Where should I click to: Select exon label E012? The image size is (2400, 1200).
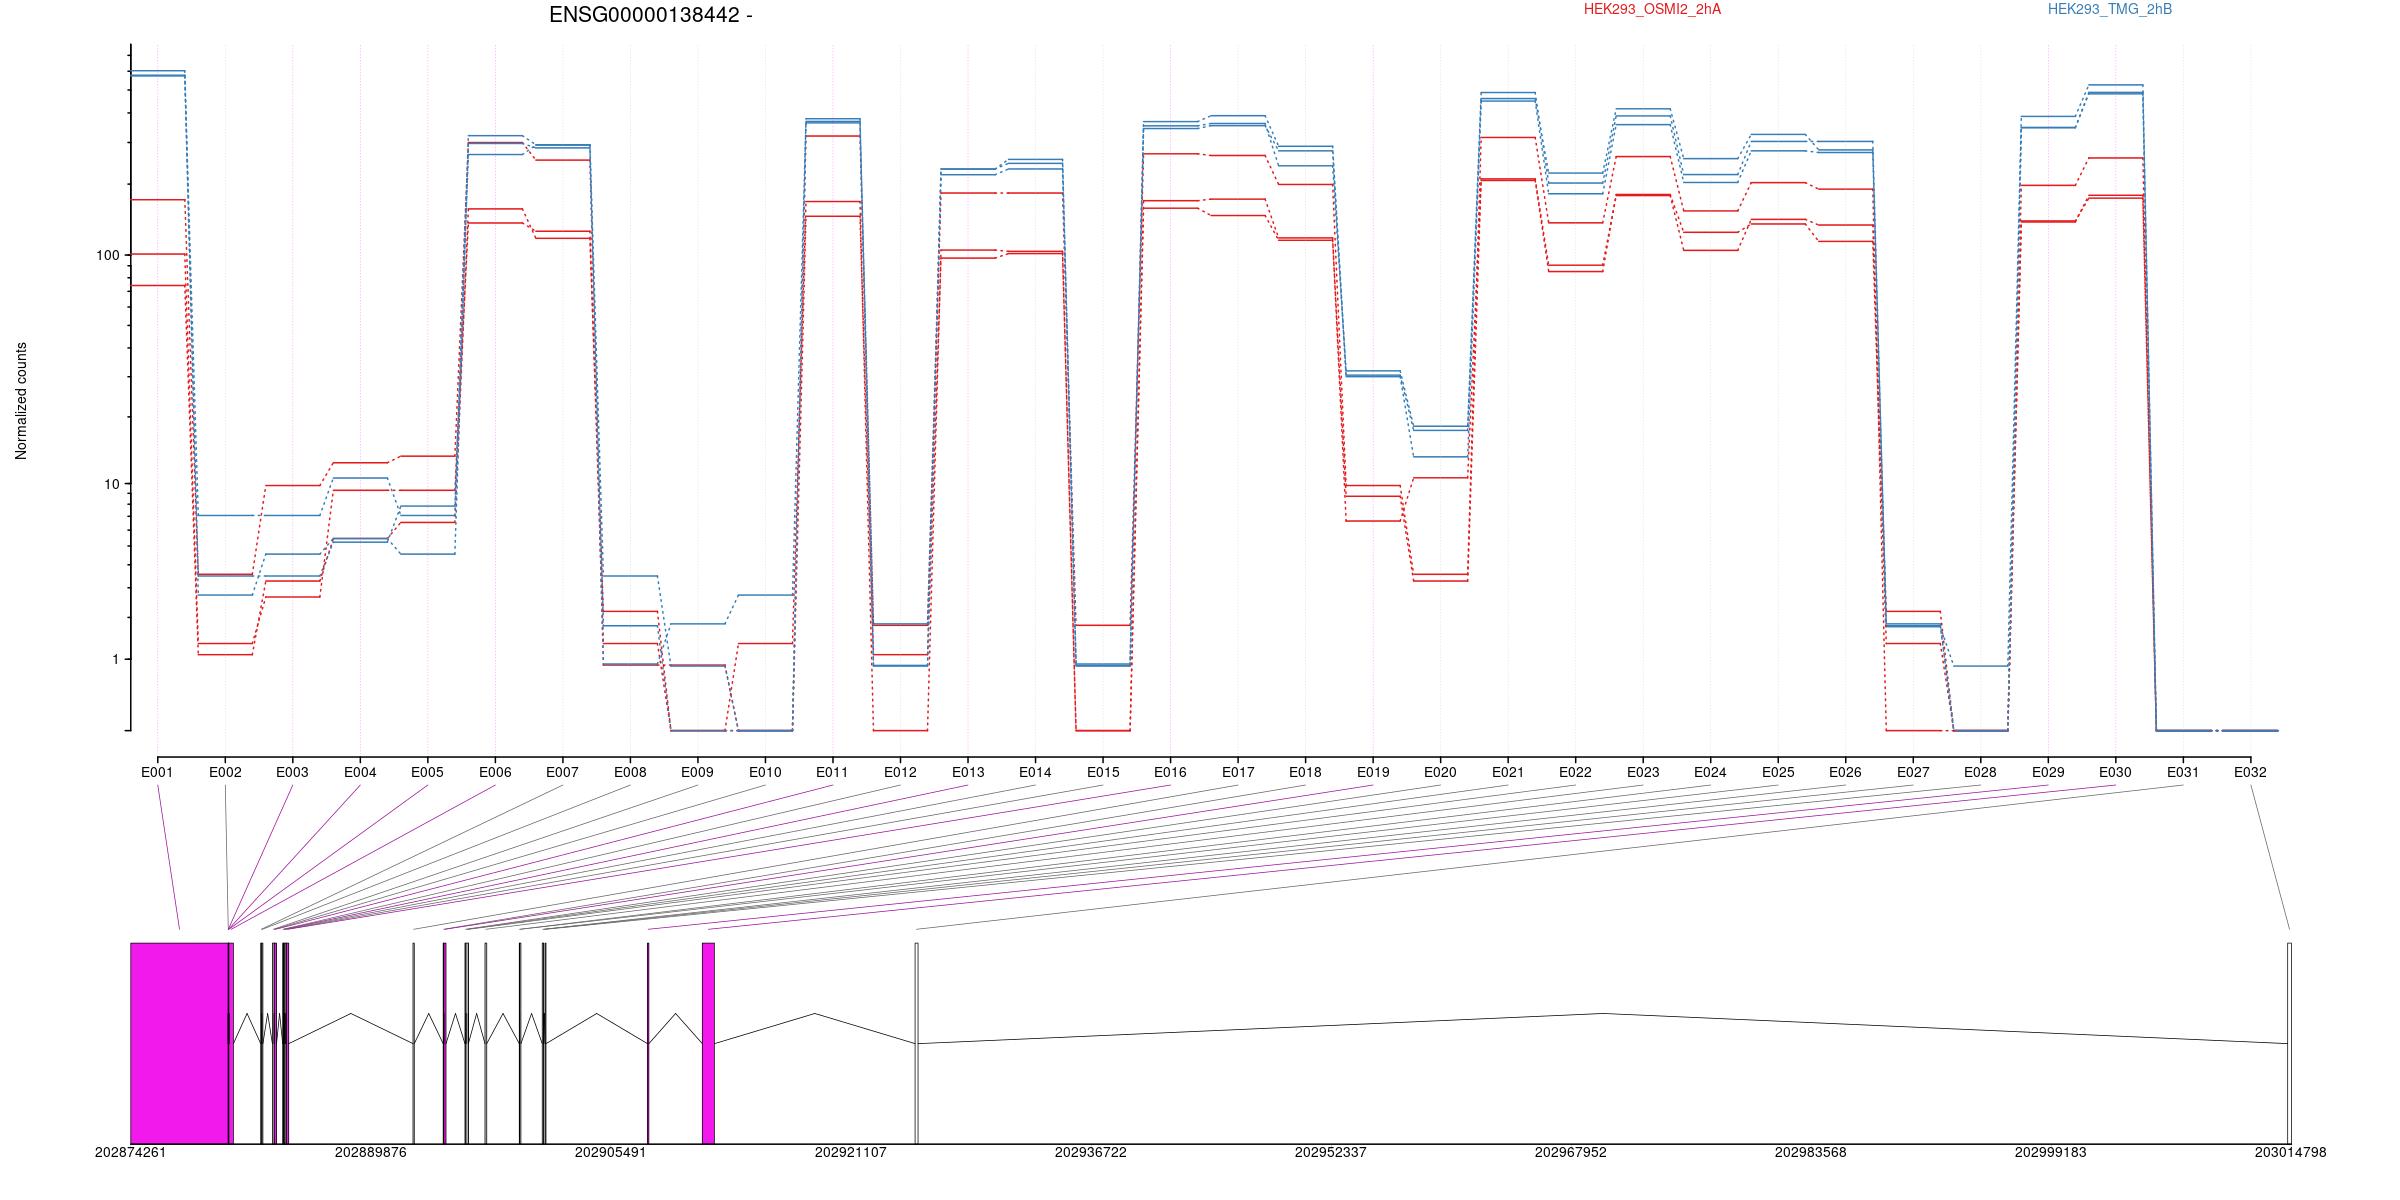[x=900, y=772]
